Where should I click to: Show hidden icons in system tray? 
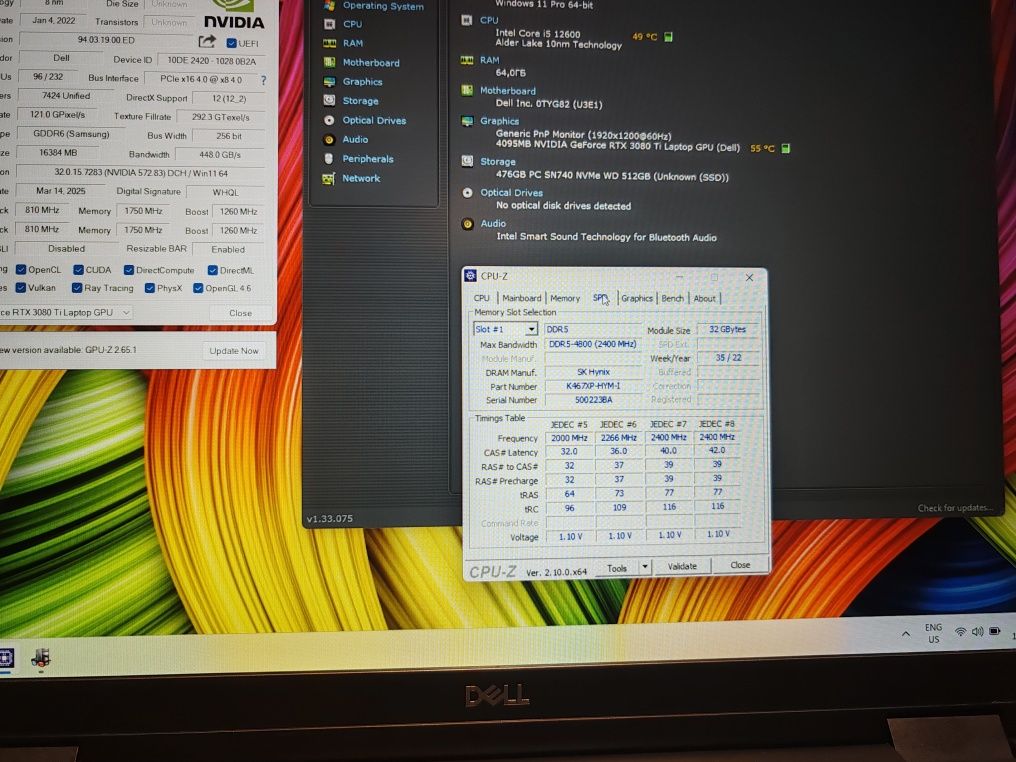click(906, 633)
